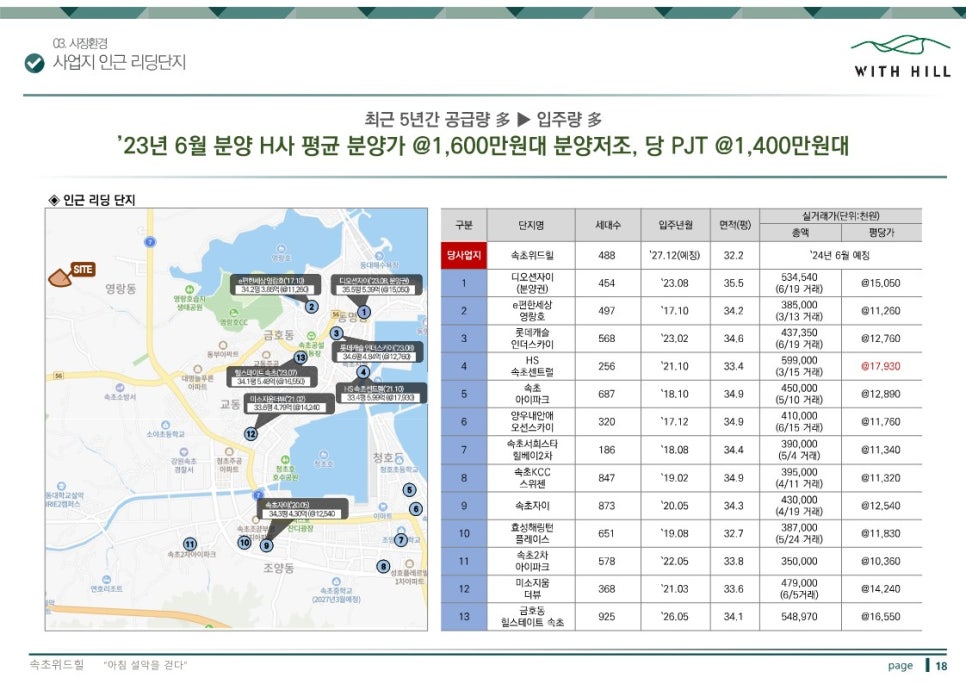
Task: Click the 디오션자이 map callout label
Action: pyautogui.click(x=376, y=285)
